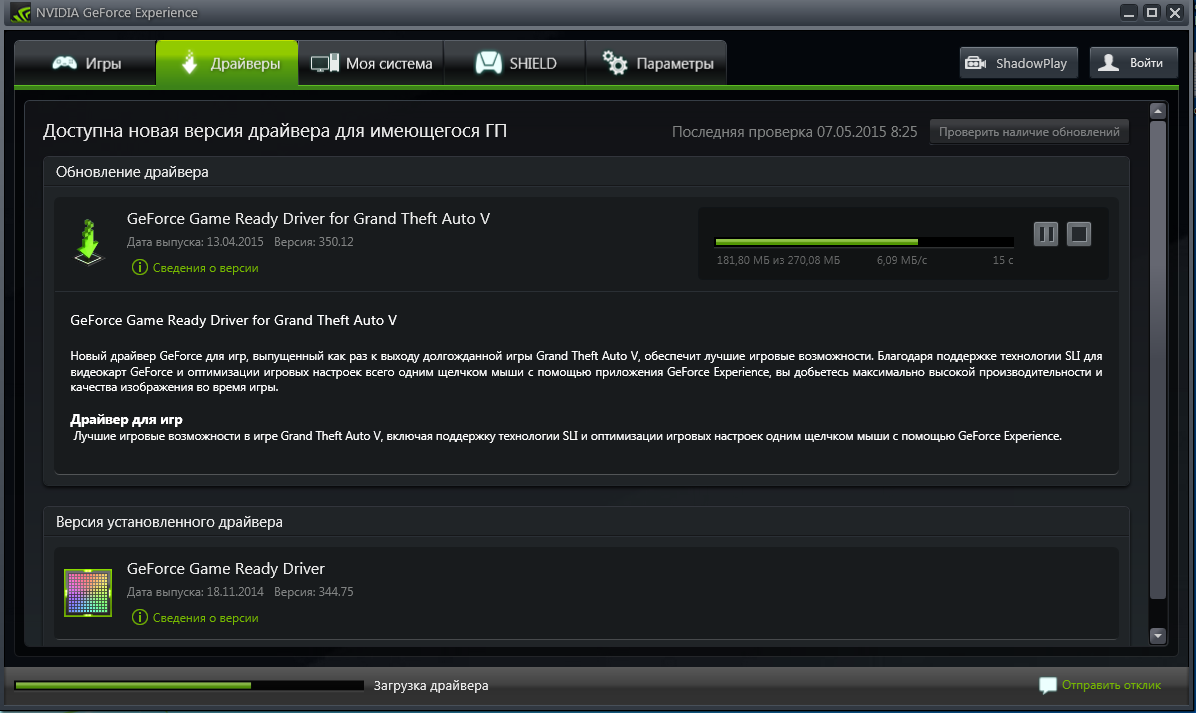This screenshot has height=713, width=1196.
Task: Stop the driver download
Action: coord(1079,234)
